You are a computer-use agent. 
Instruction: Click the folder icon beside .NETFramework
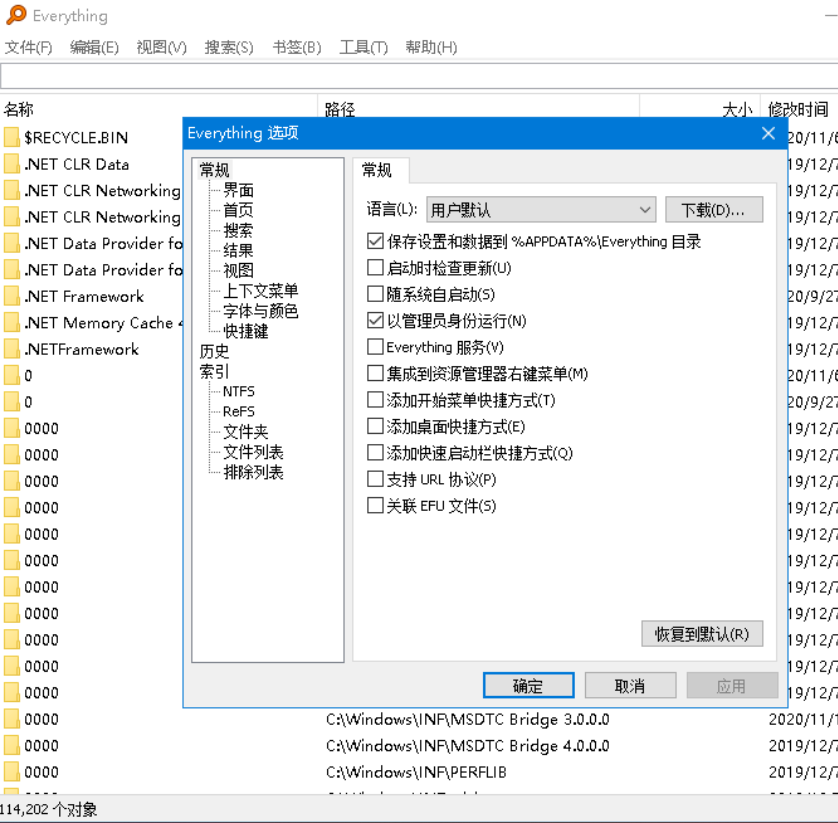pos(12,350)
